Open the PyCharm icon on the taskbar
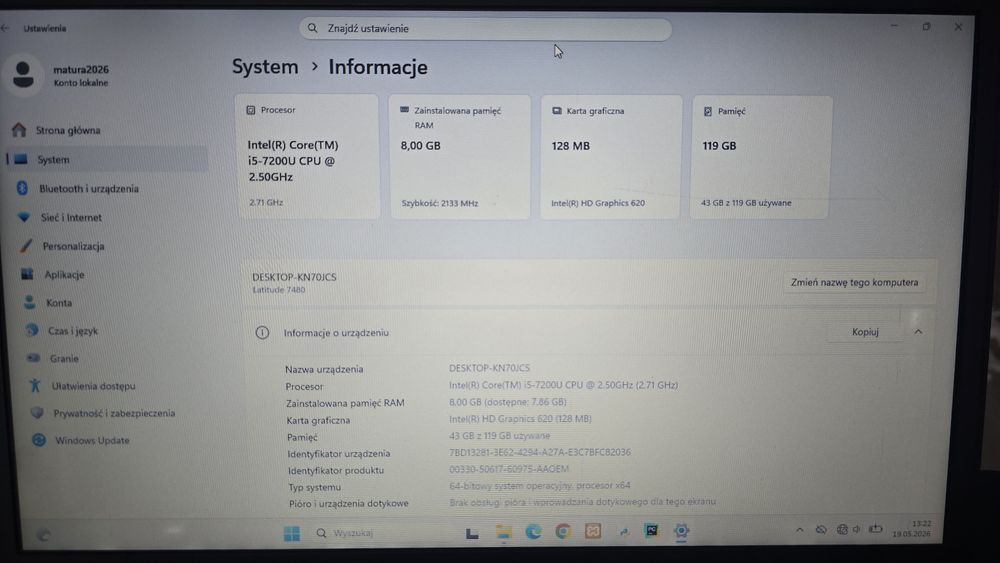The height and width of the screenshot is (563, 1000). click(x=651, y=530)
